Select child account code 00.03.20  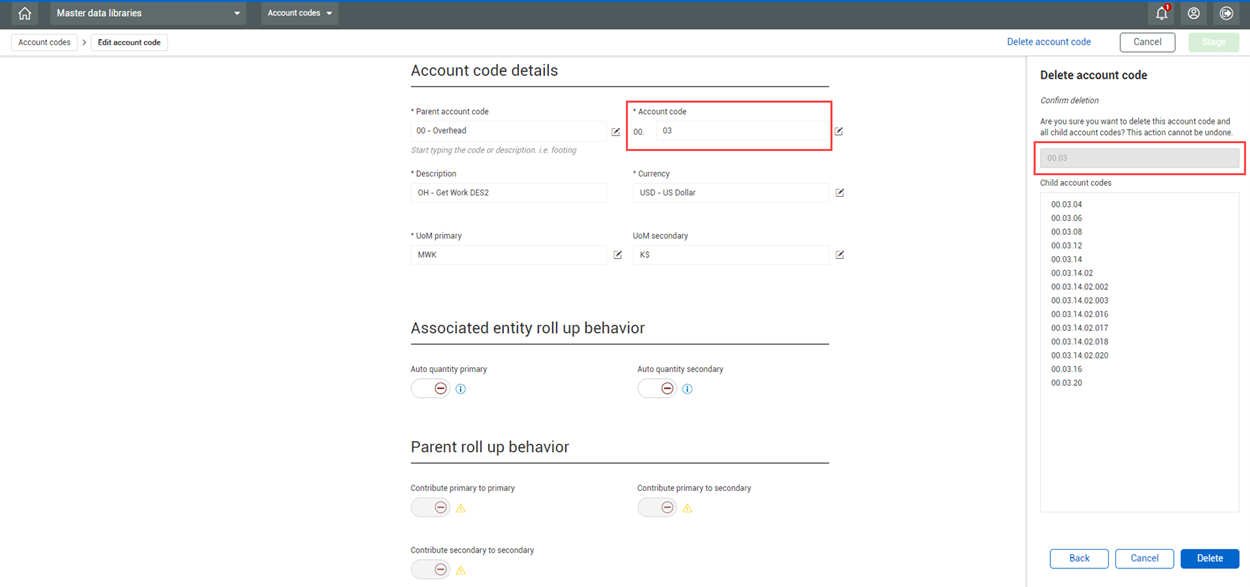[1066, 383]
